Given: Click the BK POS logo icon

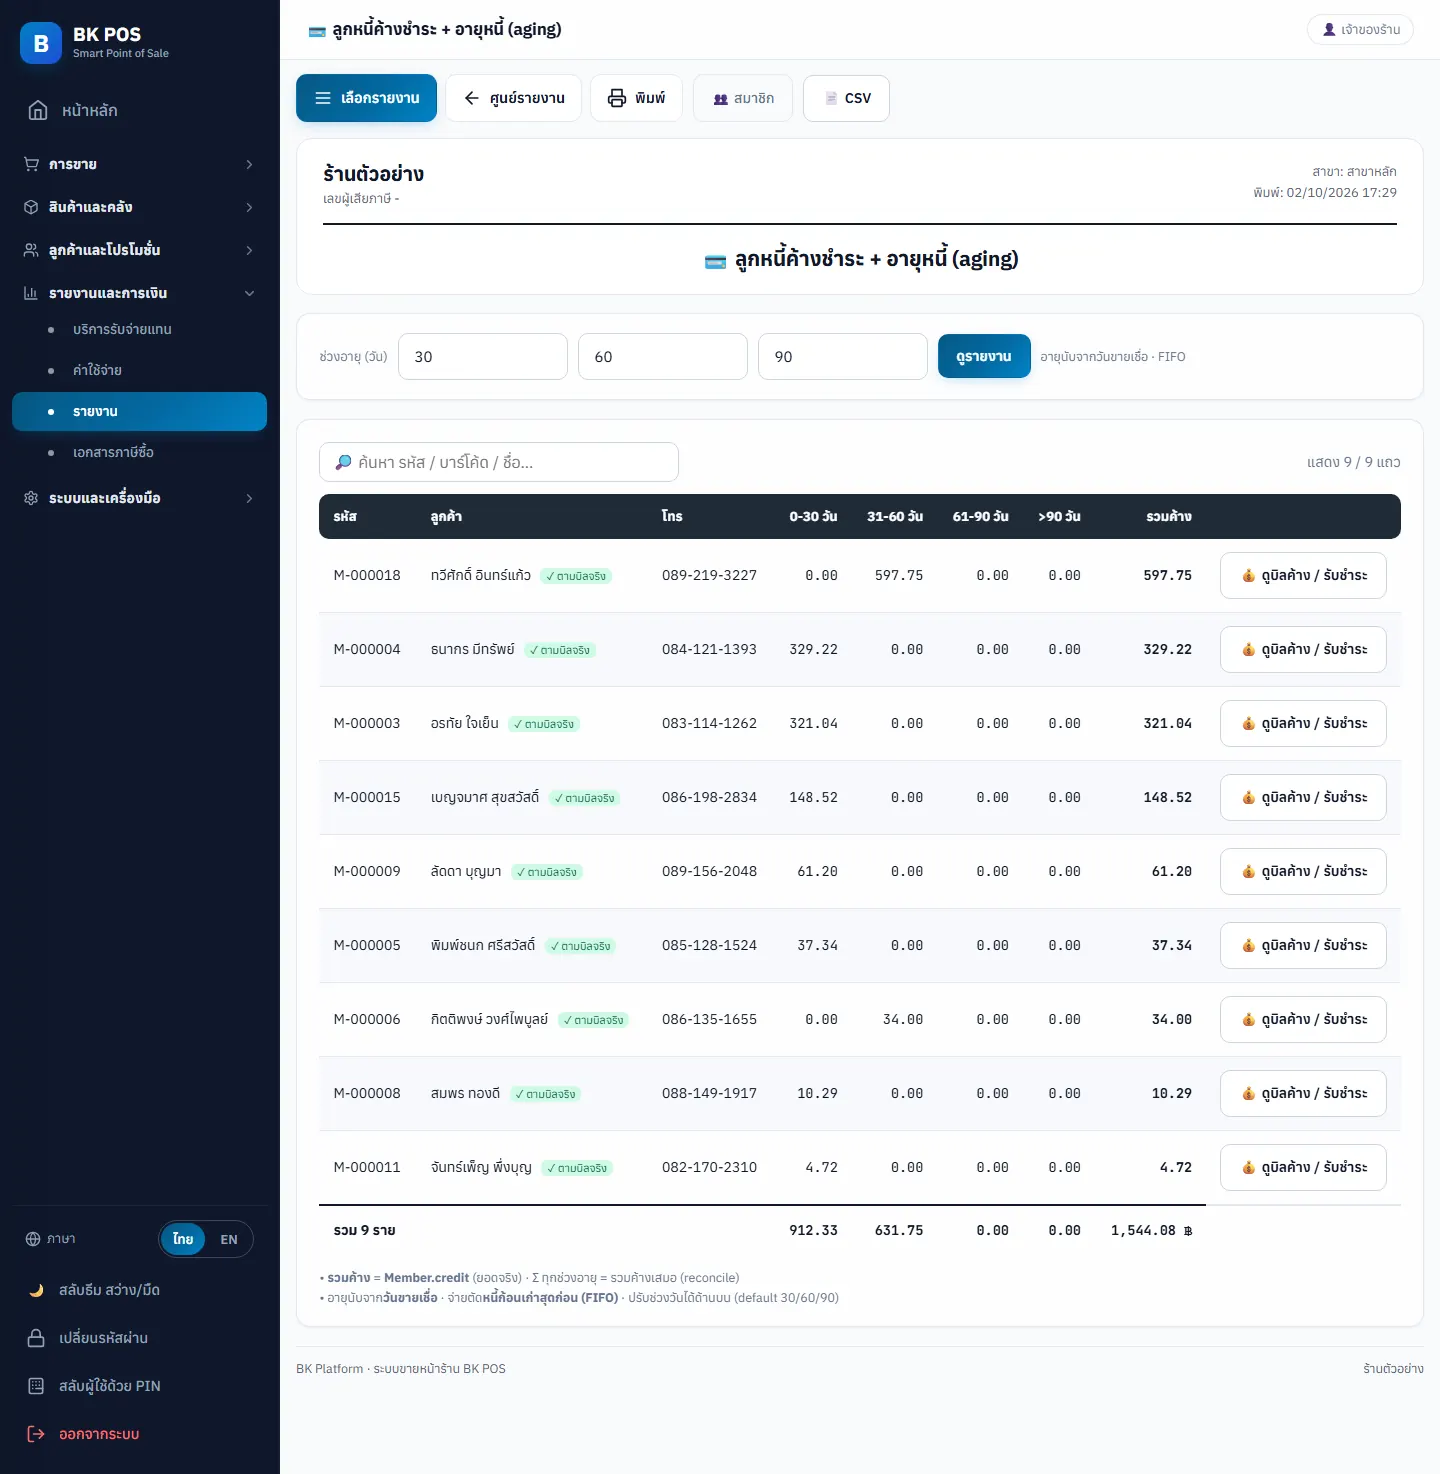Looking at the screenshot, I should tap(41, 43).
